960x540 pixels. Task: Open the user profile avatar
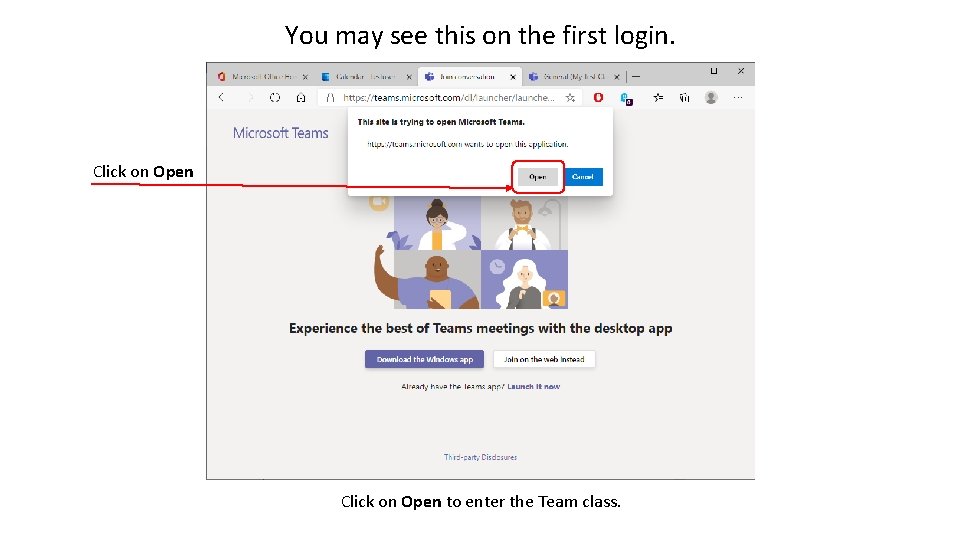[x=711, y=97]
